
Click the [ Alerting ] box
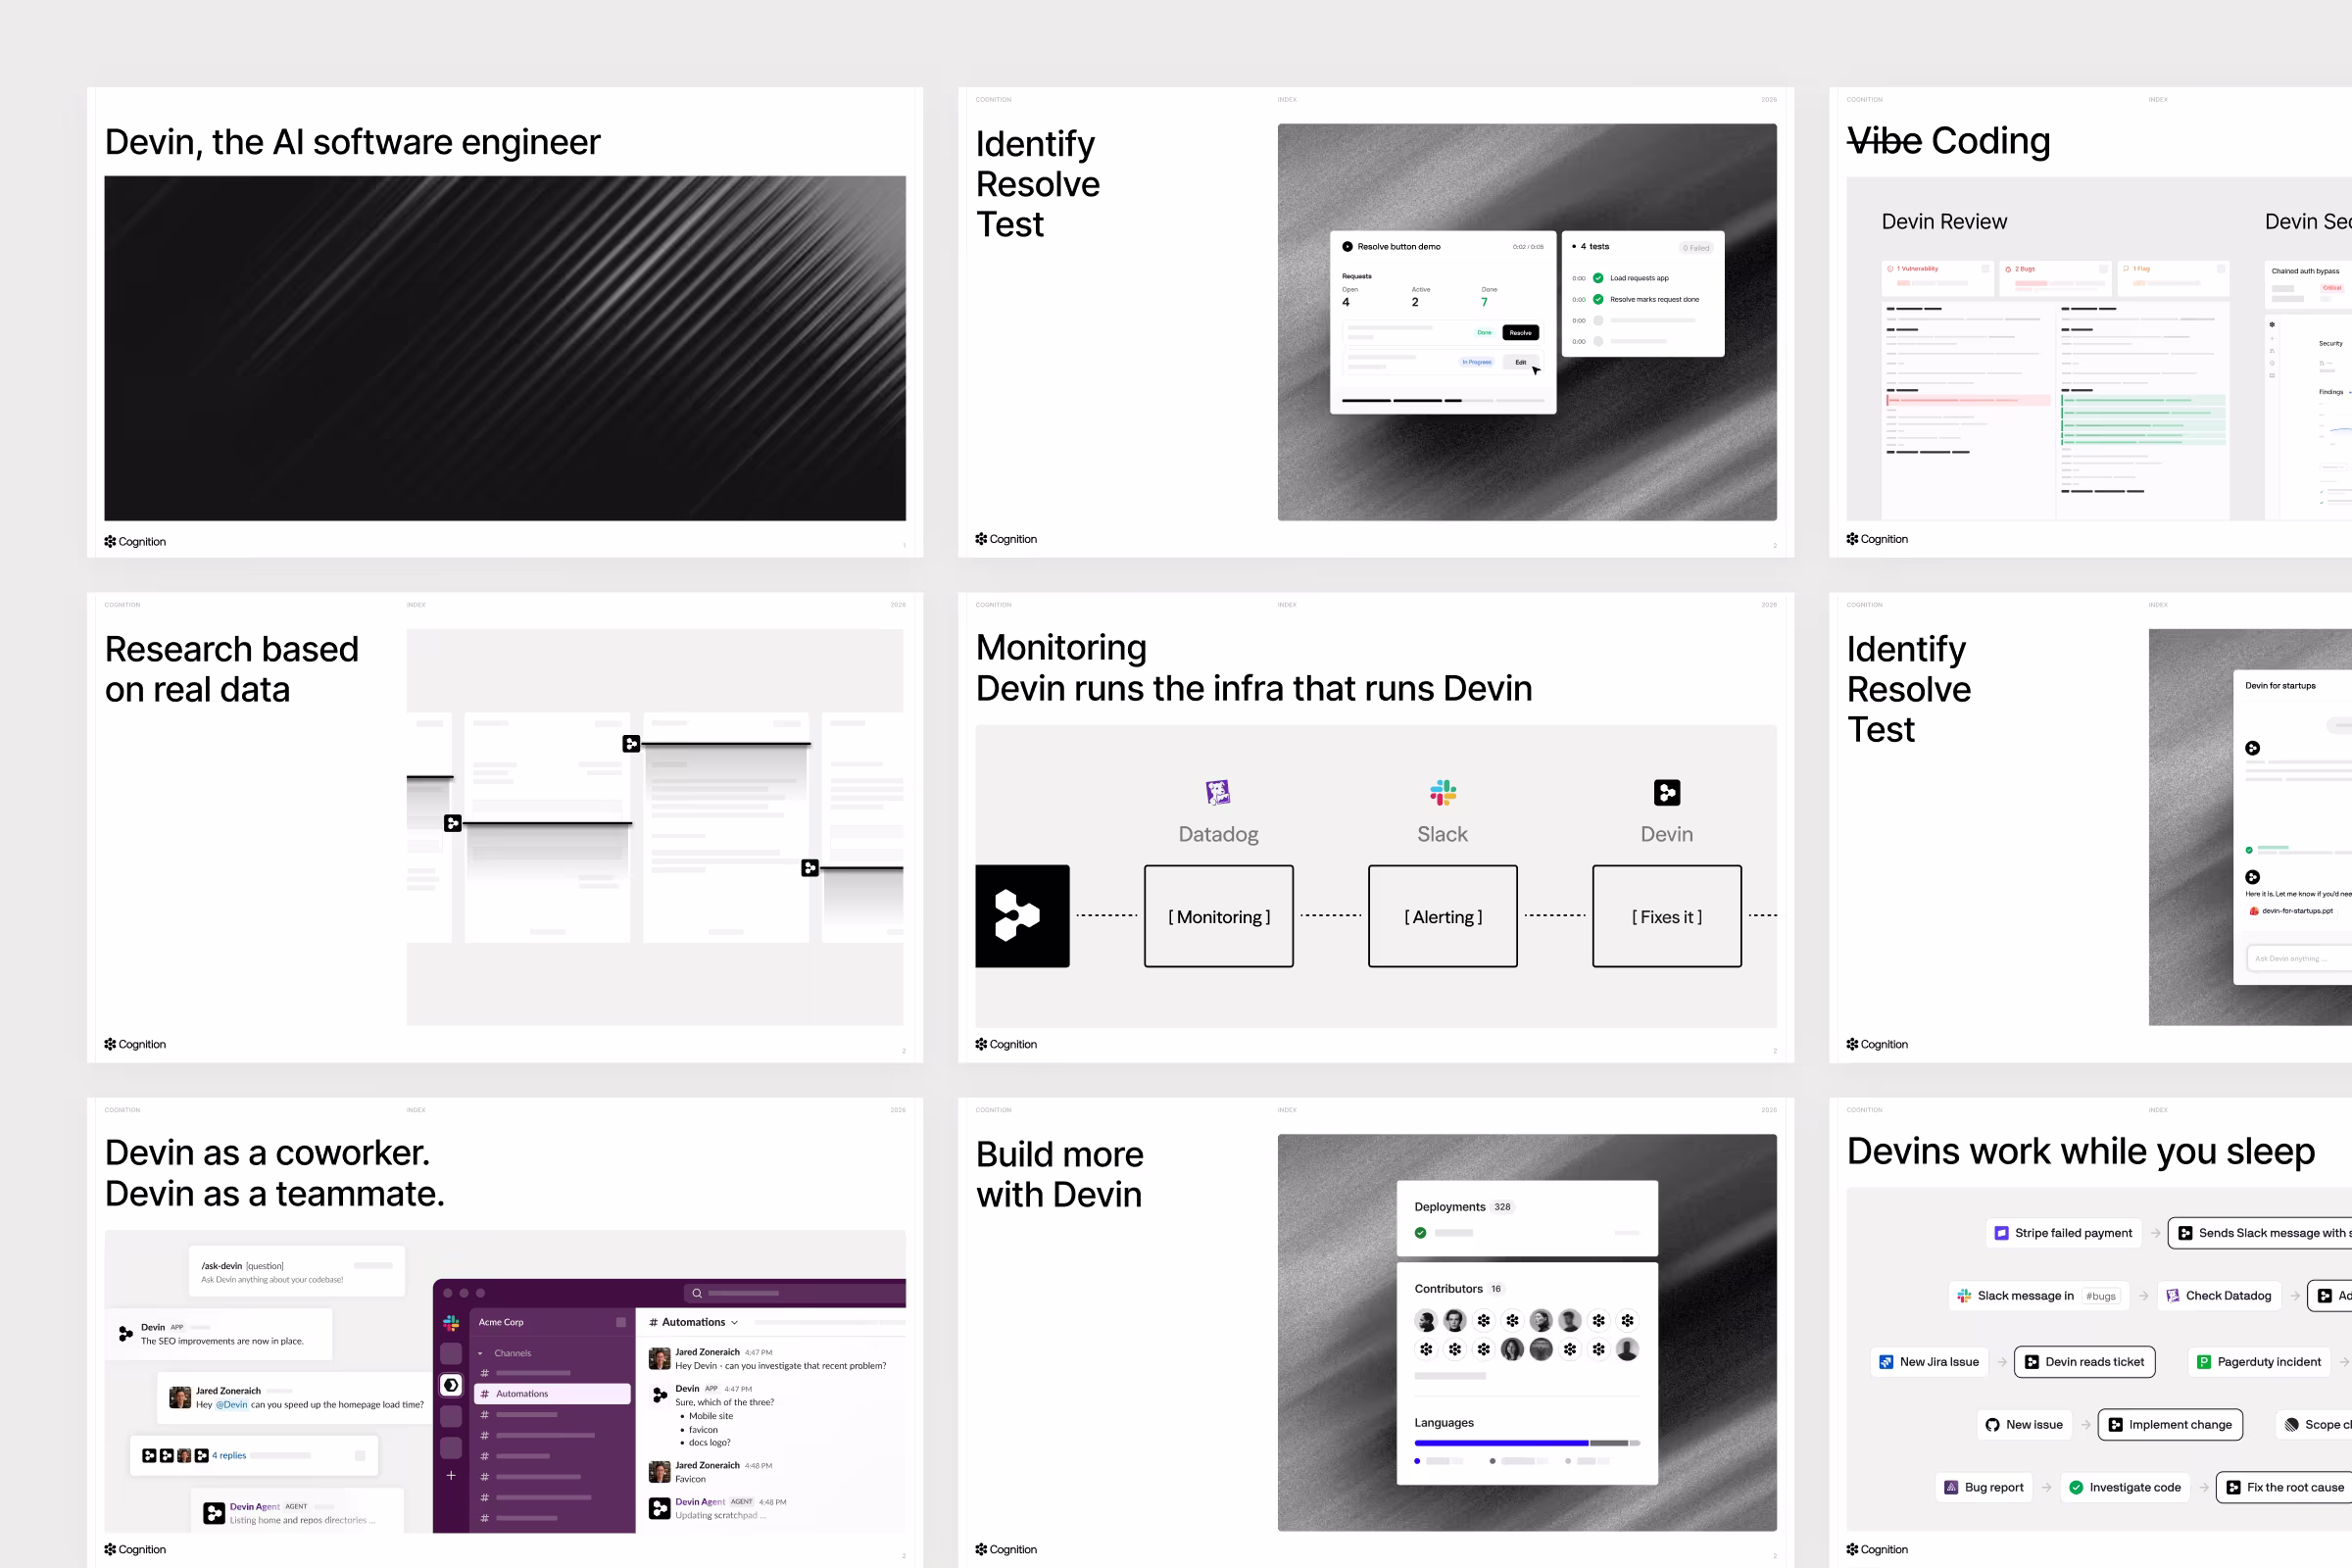(1442, 916)
